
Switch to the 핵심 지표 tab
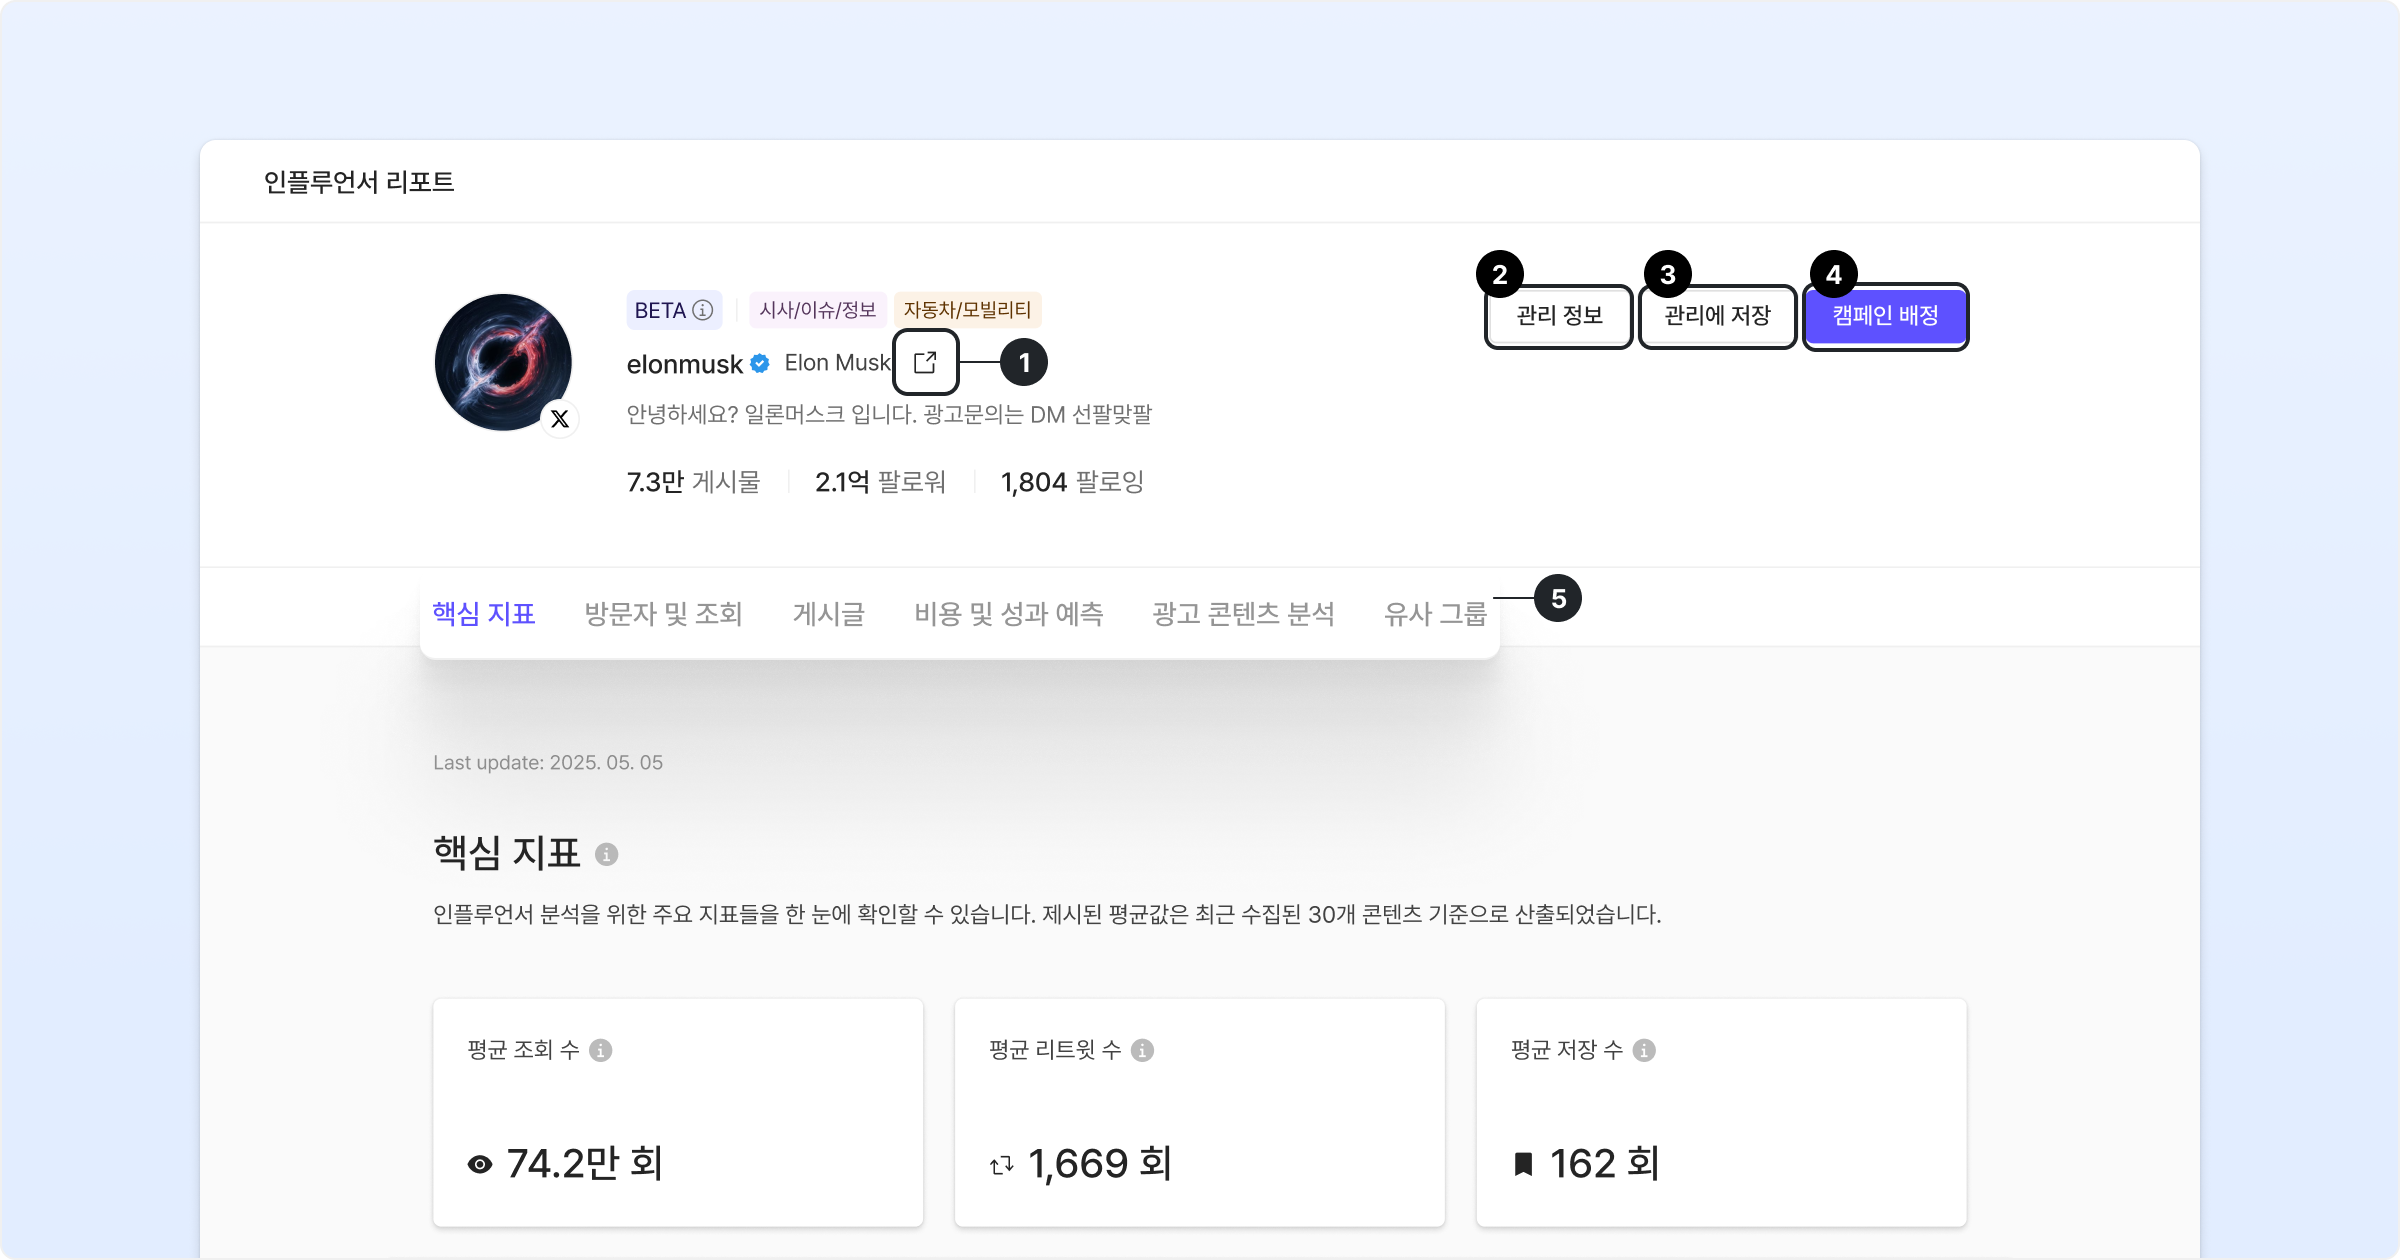tap(484, 613)
